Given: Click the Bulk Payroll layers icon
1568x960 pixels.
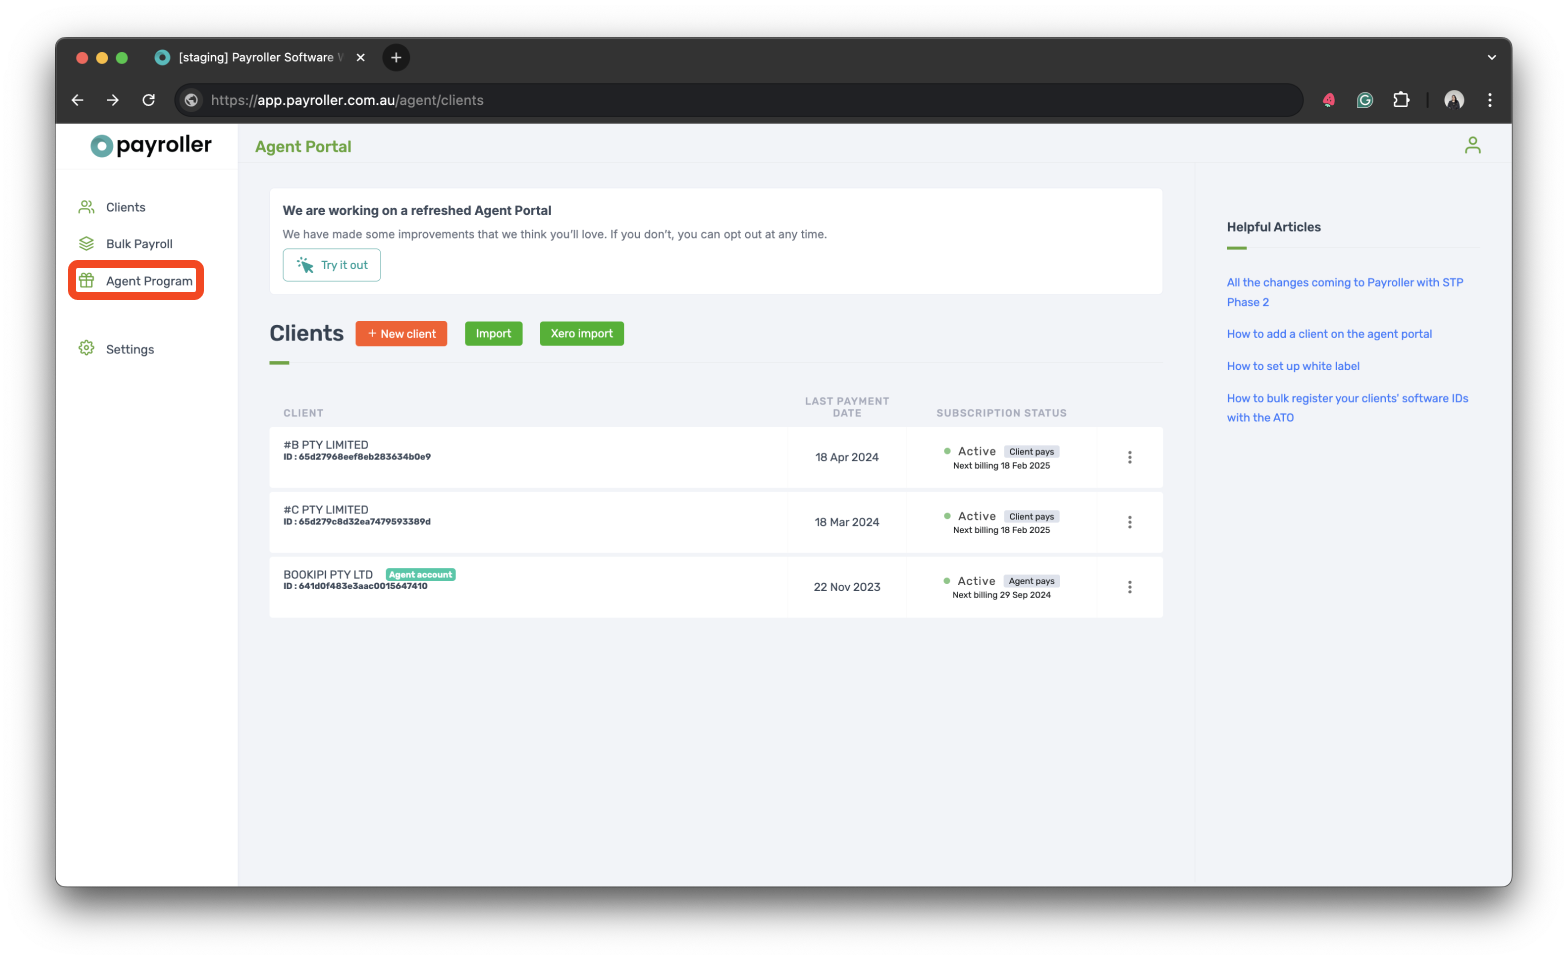Looking at the screenshot, I should pyautogui.click(x=86, y=244).
